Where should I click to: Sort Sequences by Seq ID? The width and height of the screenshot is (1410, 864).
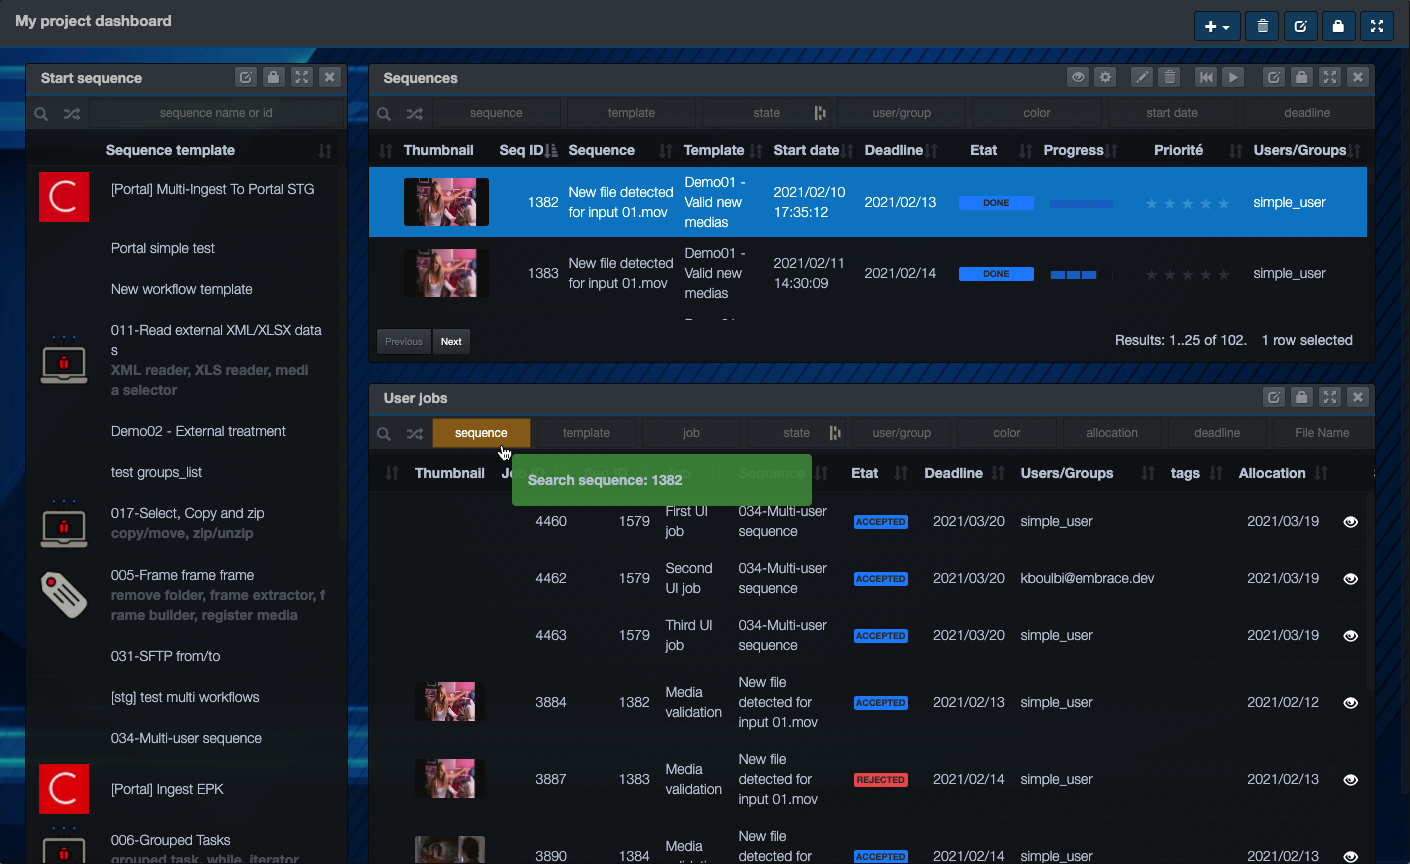click(x=552, y=151)
